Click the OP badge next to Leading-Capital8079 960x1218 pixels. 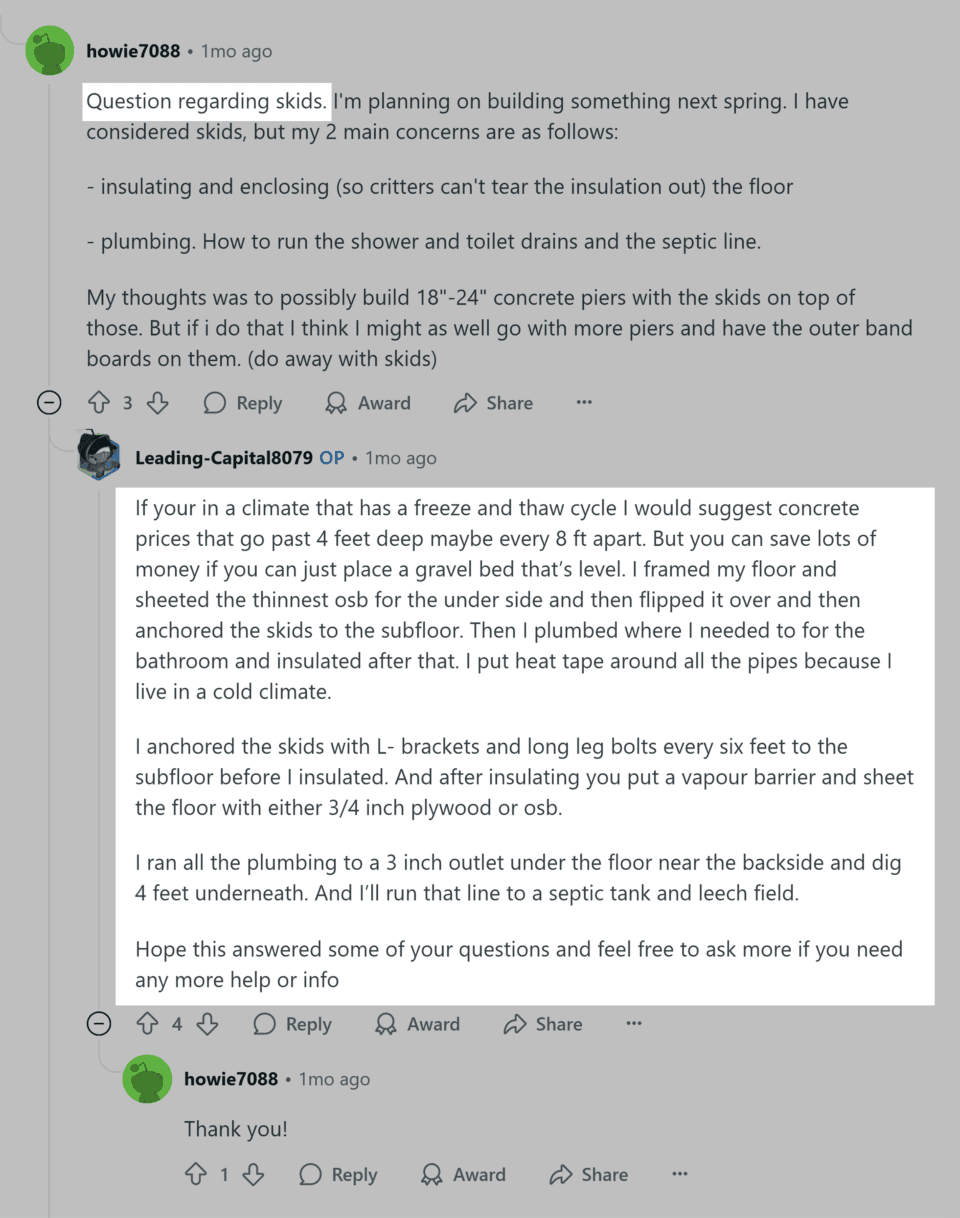pos(330,457)
